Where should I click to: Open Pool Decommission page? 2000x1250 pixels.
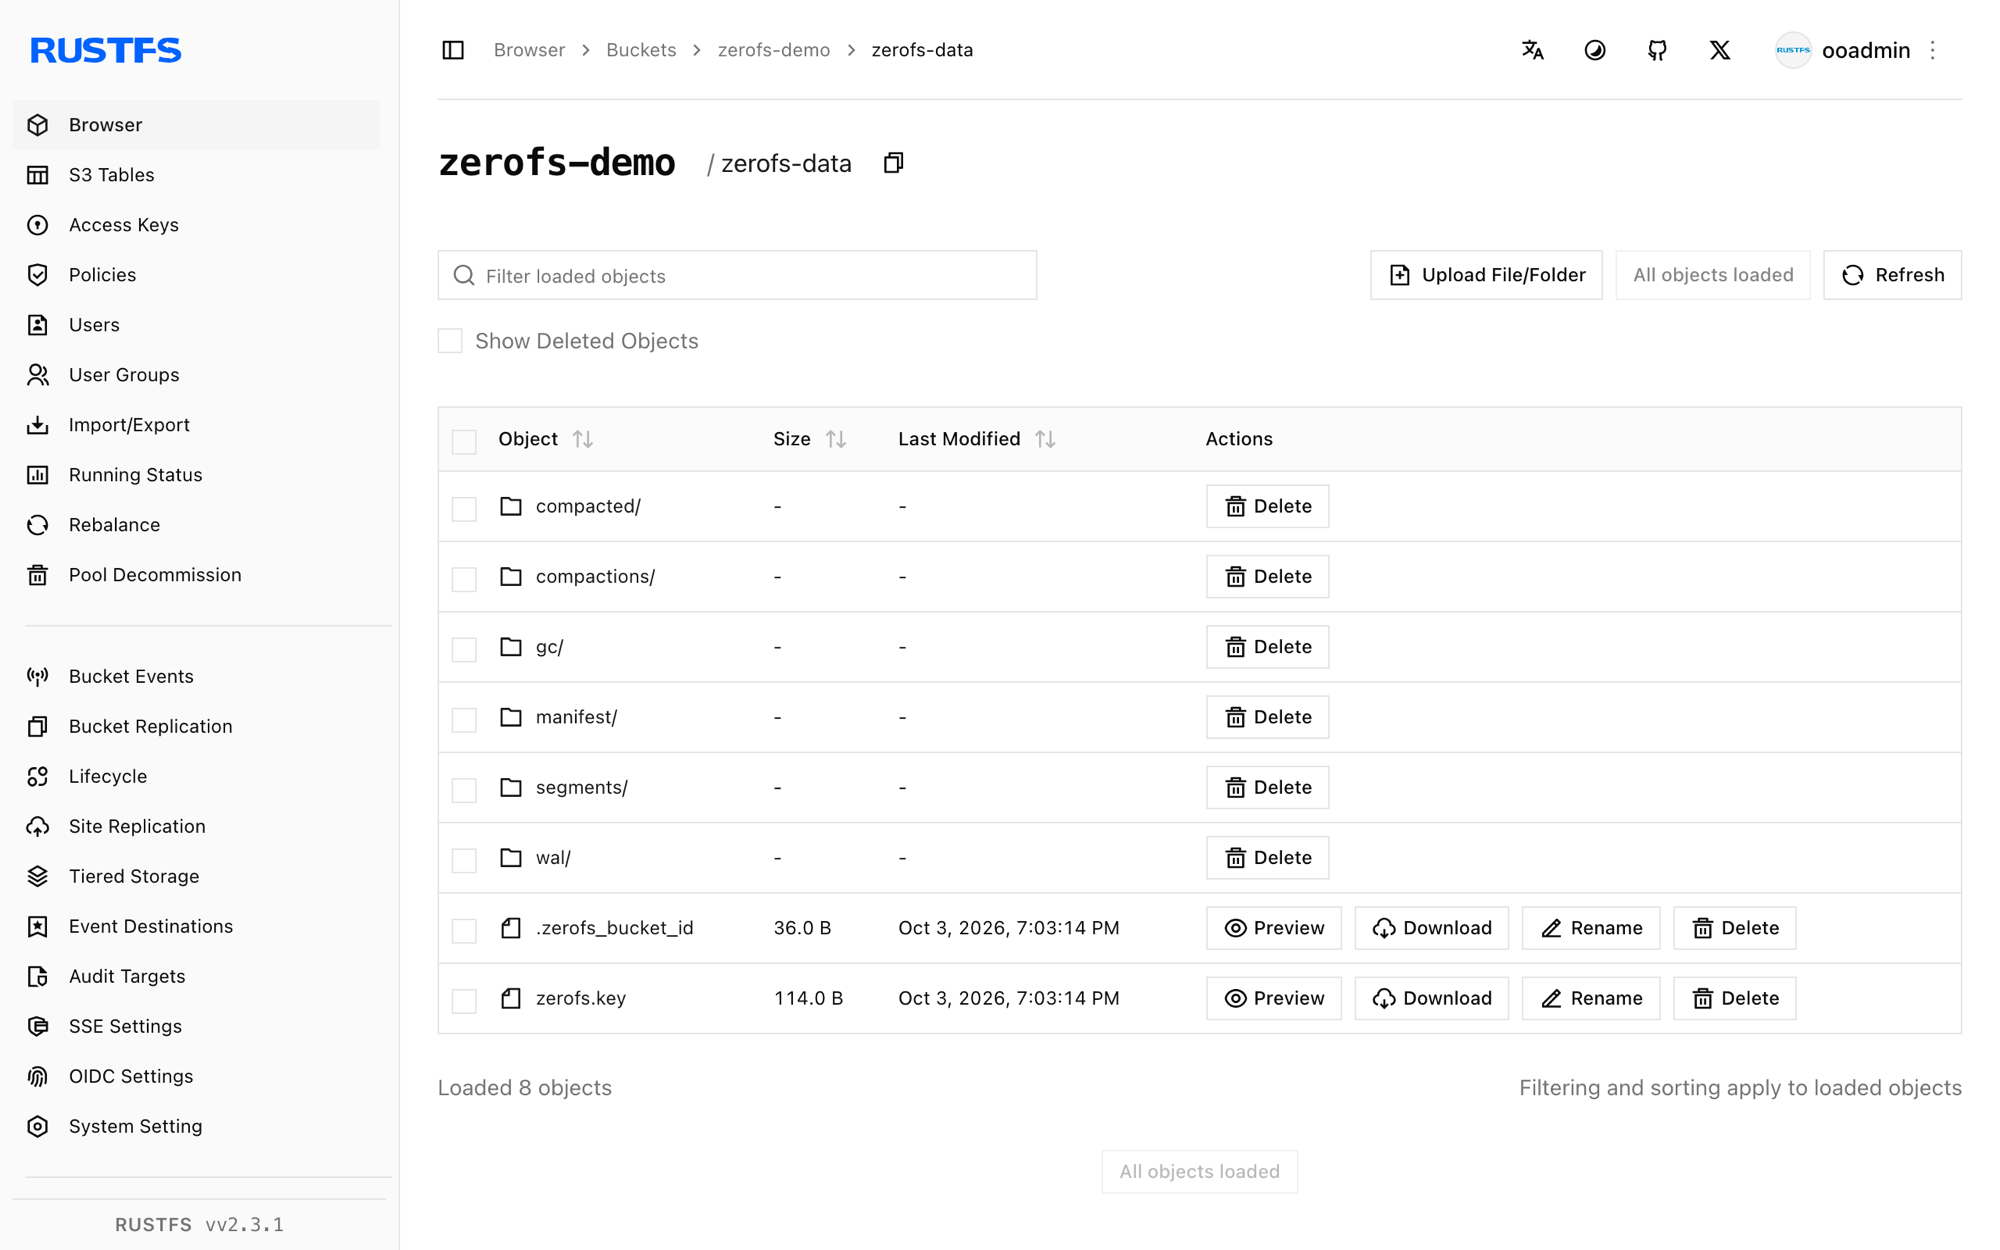(196, 575)
